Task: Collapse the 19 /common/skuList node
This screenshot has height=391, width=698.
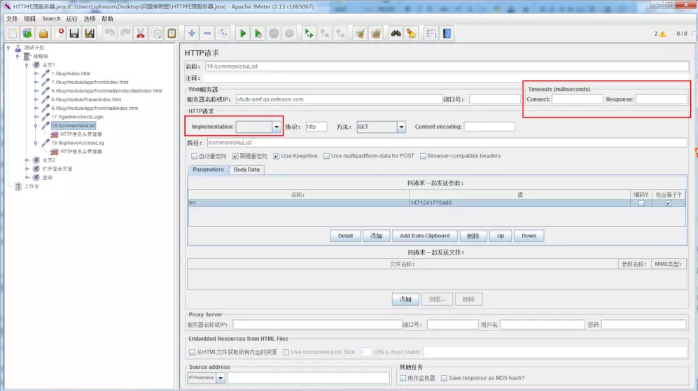Action: [36, 126]
